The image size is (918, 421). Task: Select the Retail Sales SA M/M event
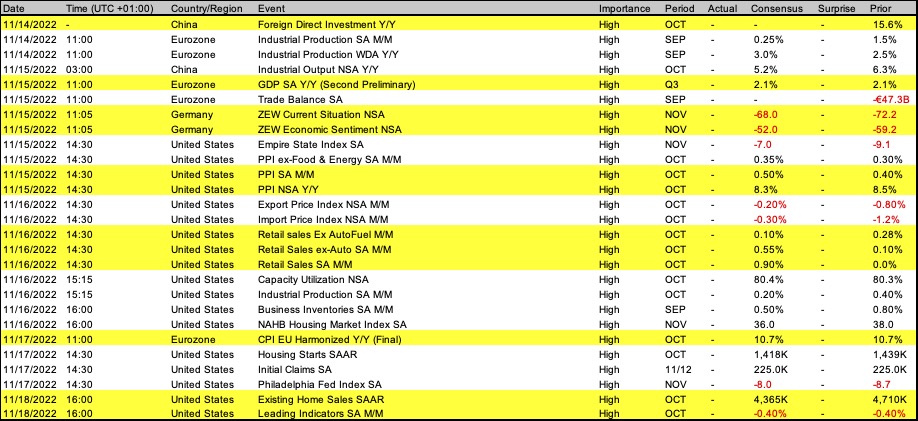[305, 265]
